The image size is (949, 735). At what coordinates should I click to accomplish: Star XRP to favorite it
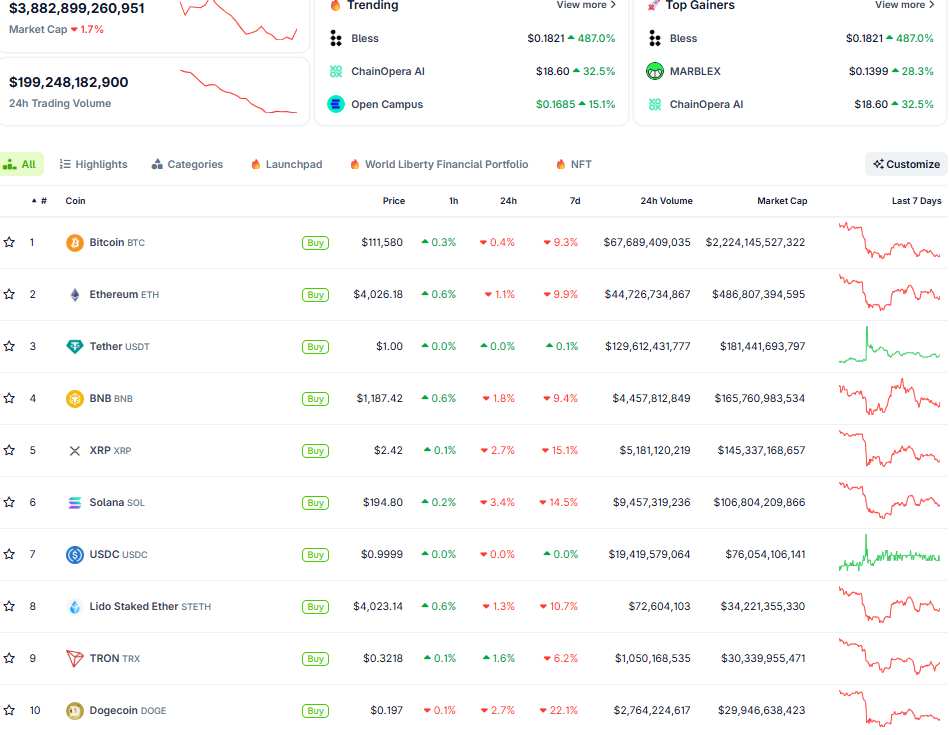[10, 450]
